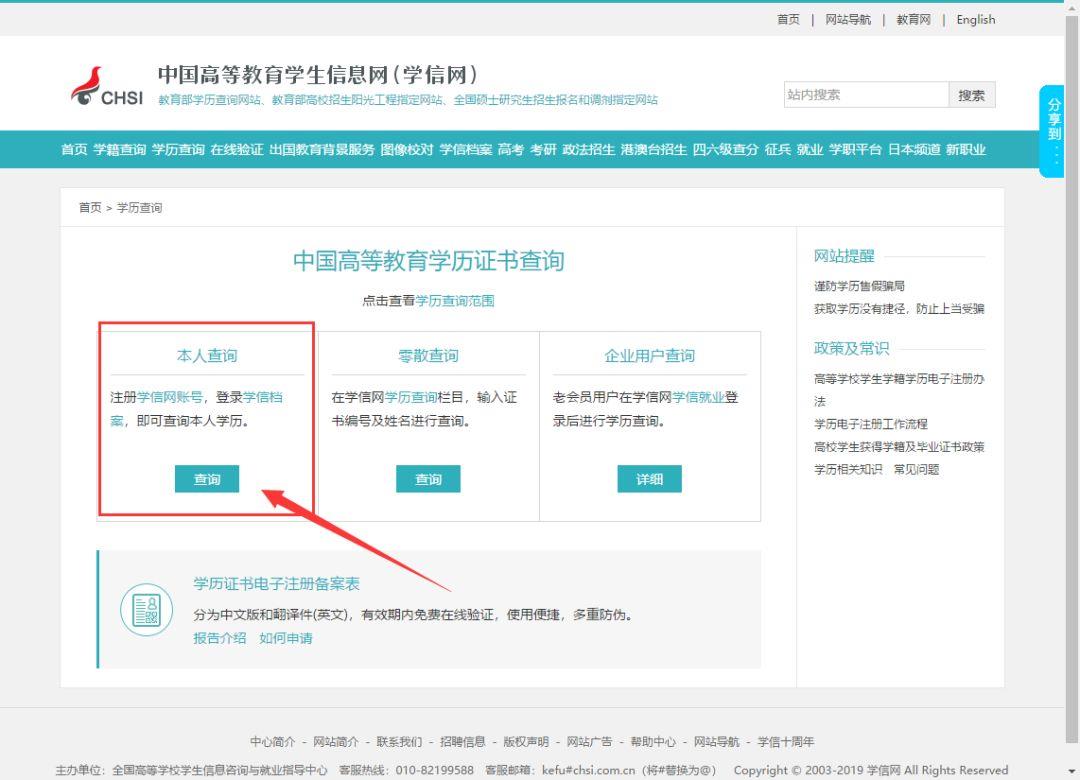The width and height of the screenshot is (1080, 780).
Task: Open the 征兵 navigation item
Action: click(778, 150)
